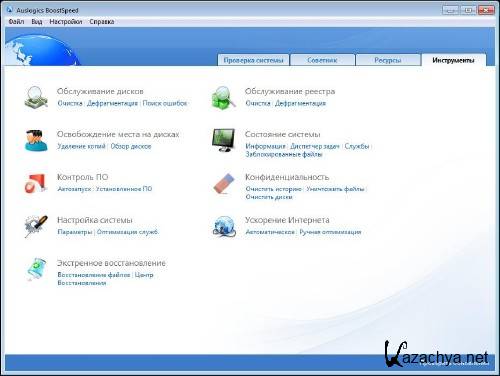
Task: Open the Центр Восстановления link
Action: point(105,279)
